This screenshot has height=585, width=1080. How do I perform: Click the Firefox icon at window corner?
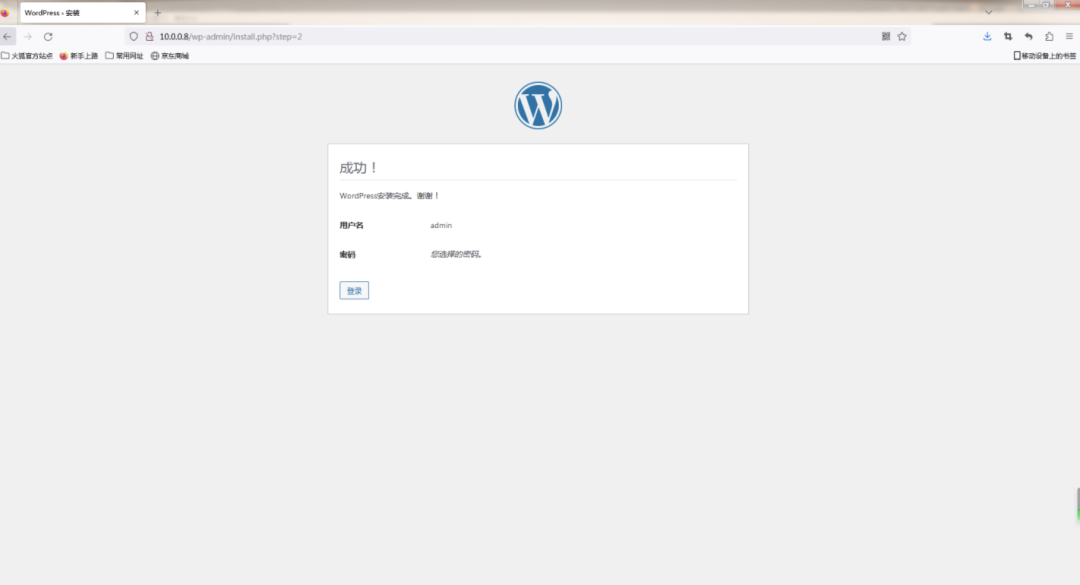click(5, 12)
